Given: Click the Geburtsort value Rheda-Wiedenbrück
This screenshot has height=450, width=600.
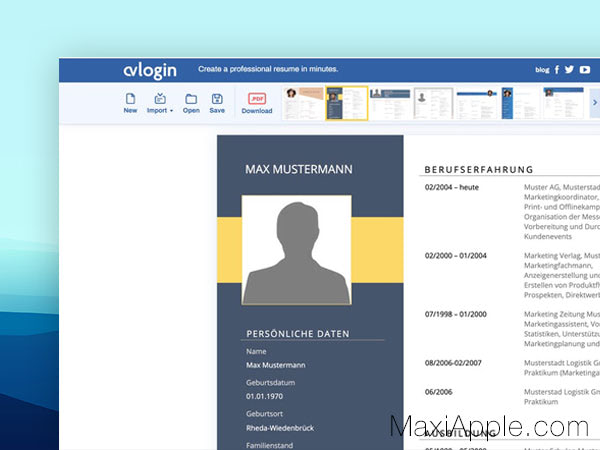Looking at the screenshot, I should pos(280,428).
